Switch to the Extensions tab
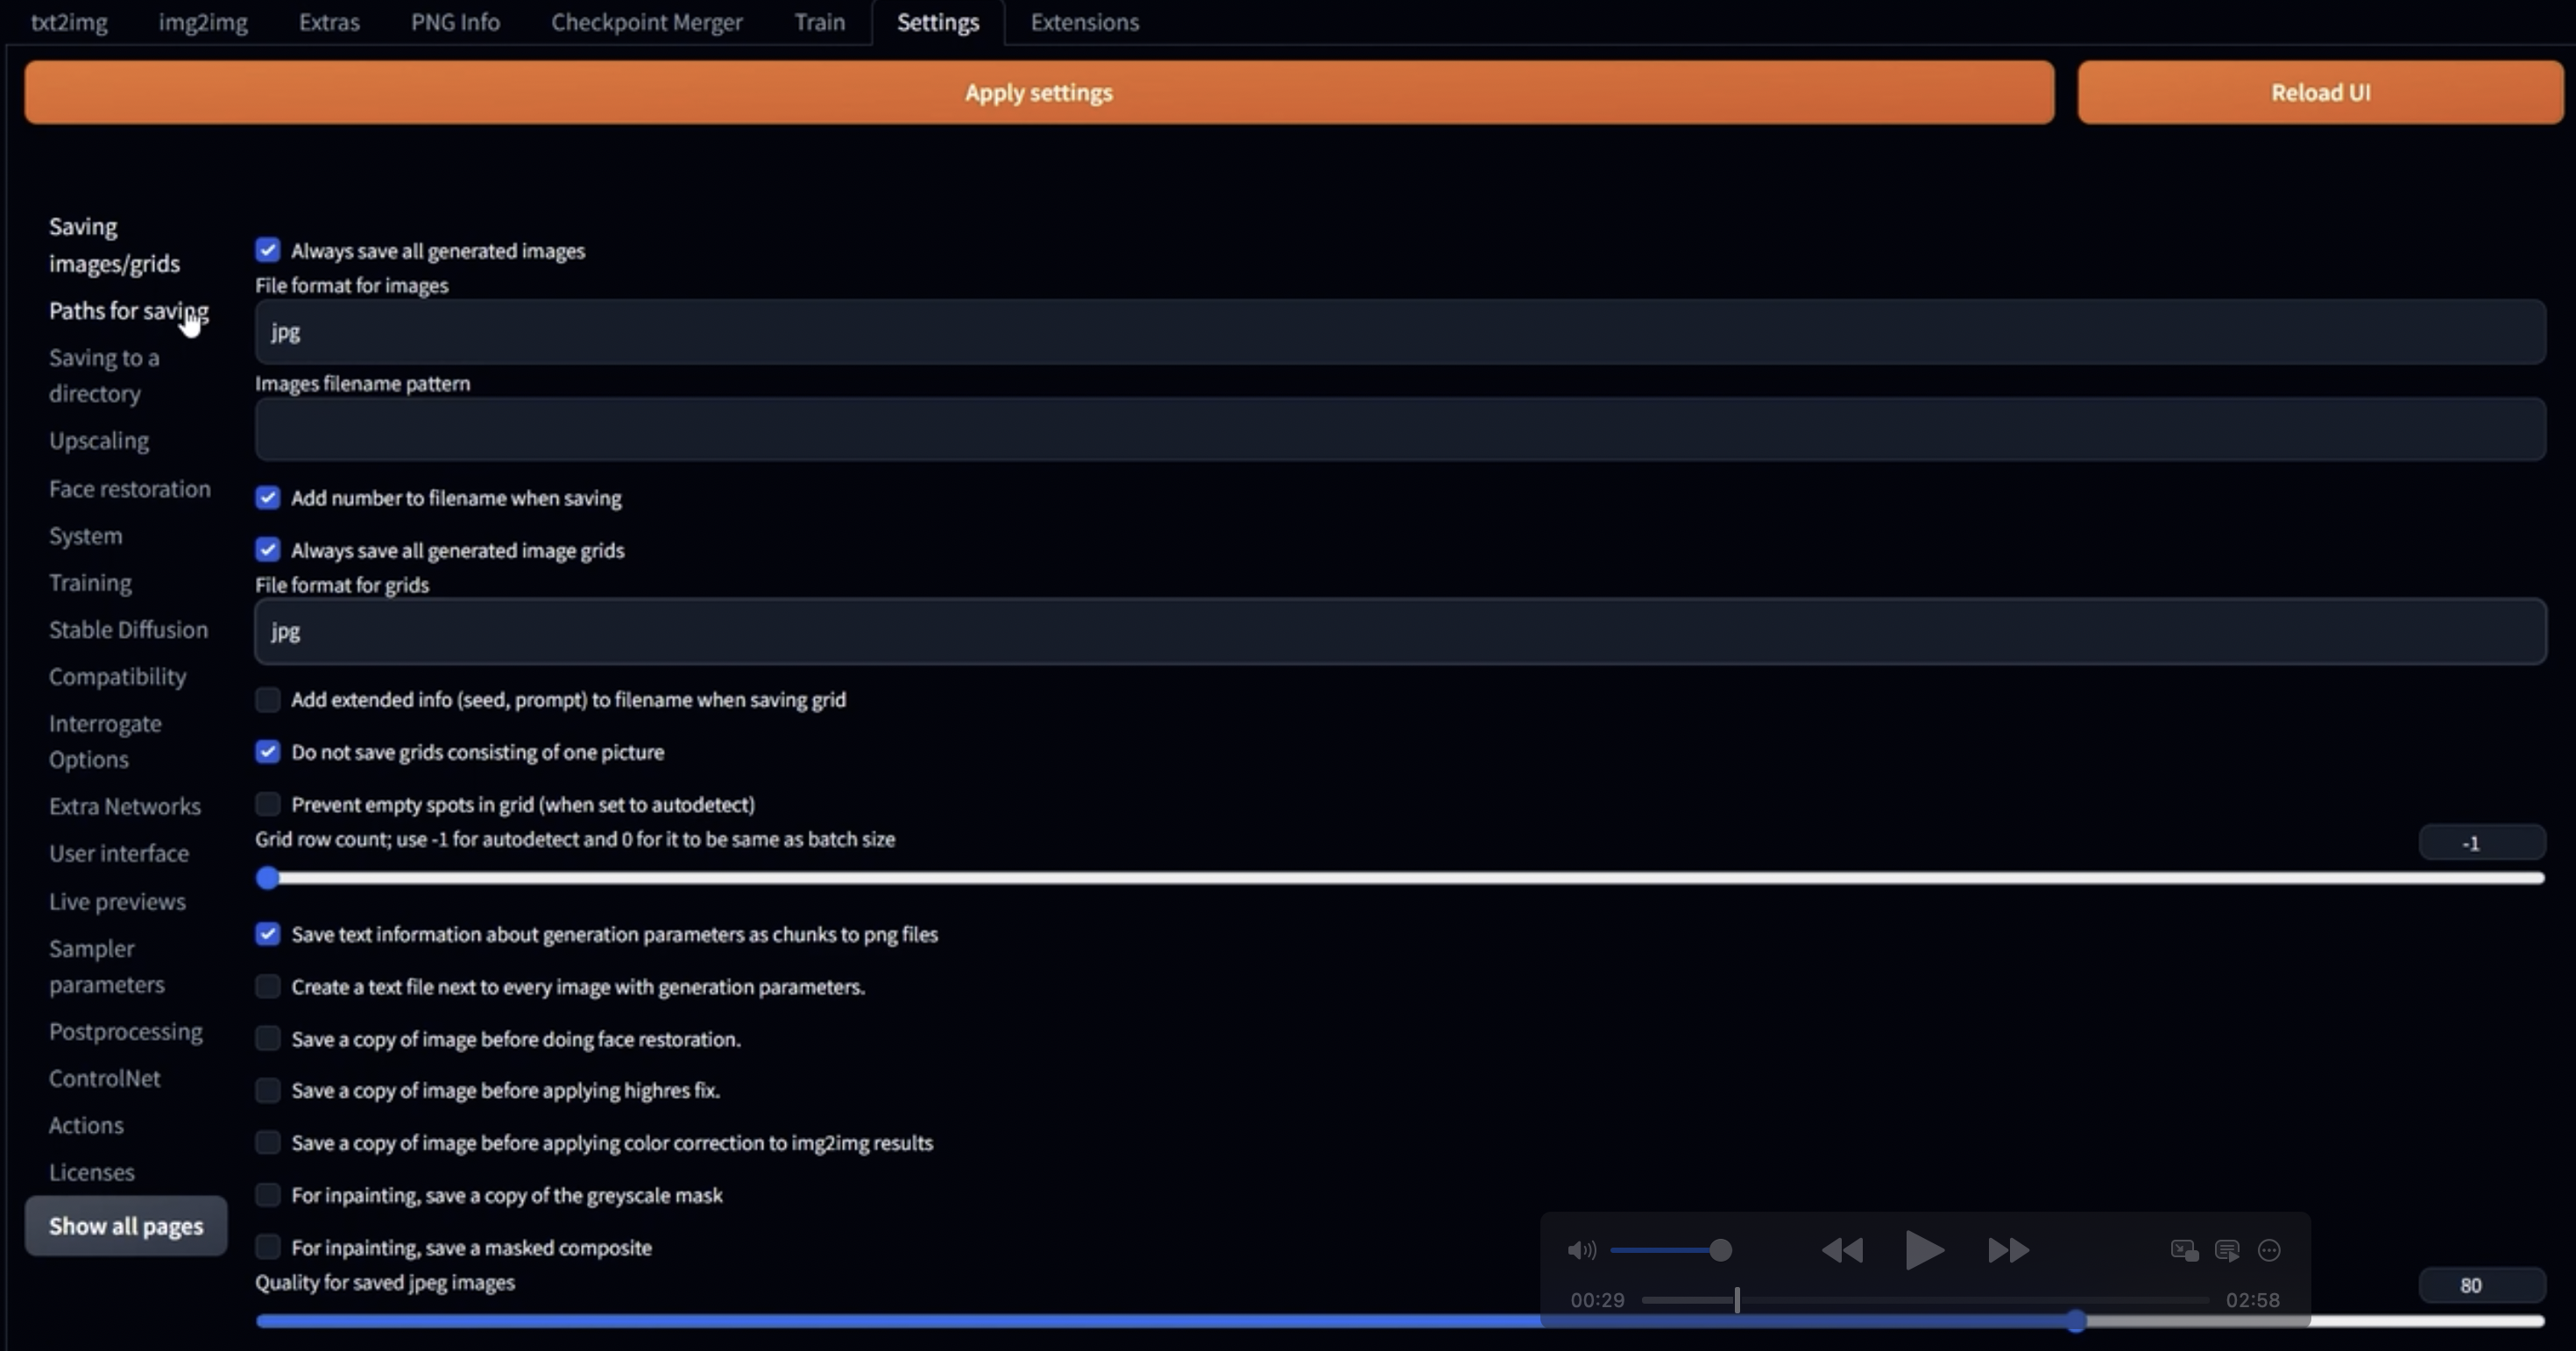Image resolution: width=2576 pixels, height=1351 pixels. click(1084, 22)
